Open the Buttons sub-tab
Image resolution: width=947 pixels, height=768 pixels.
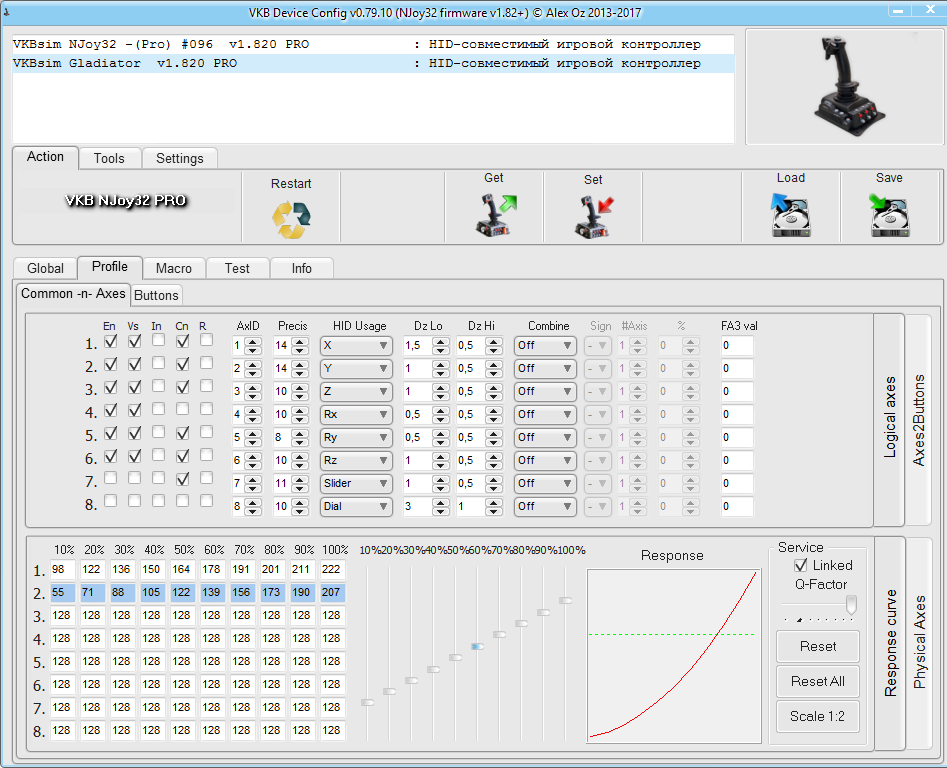click(x=156, y=295)
